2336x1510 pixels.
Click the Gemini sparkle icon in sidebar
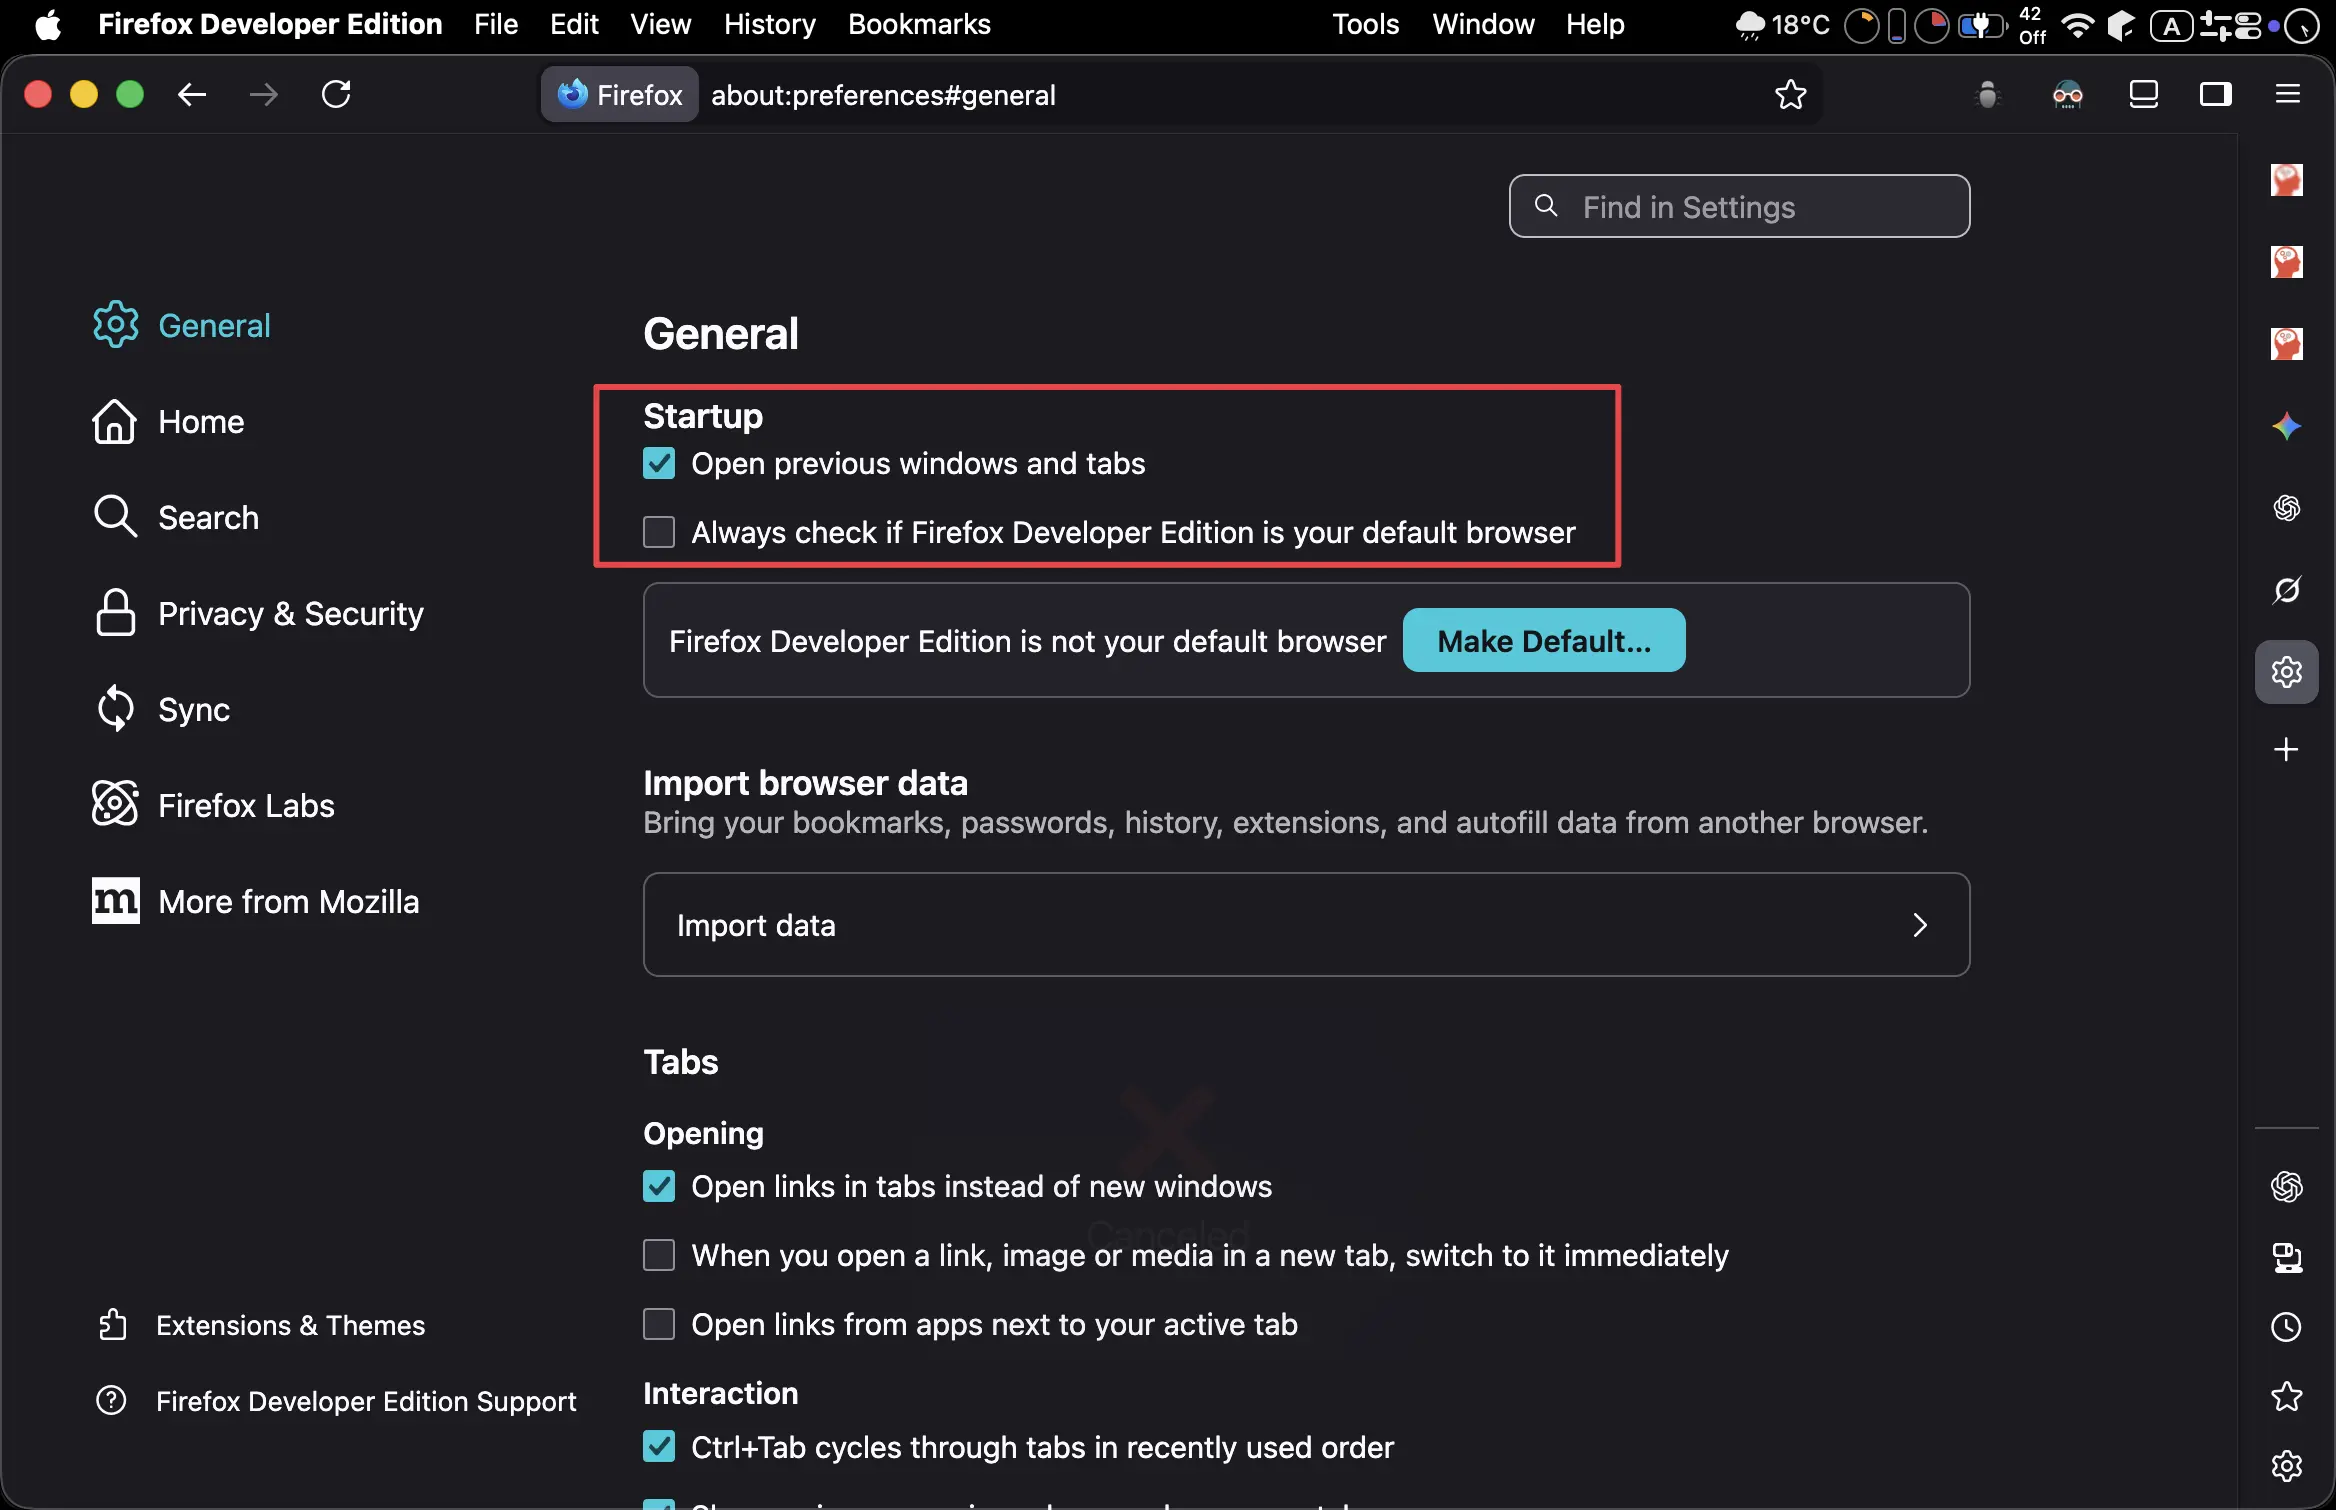click(2286, 427)
